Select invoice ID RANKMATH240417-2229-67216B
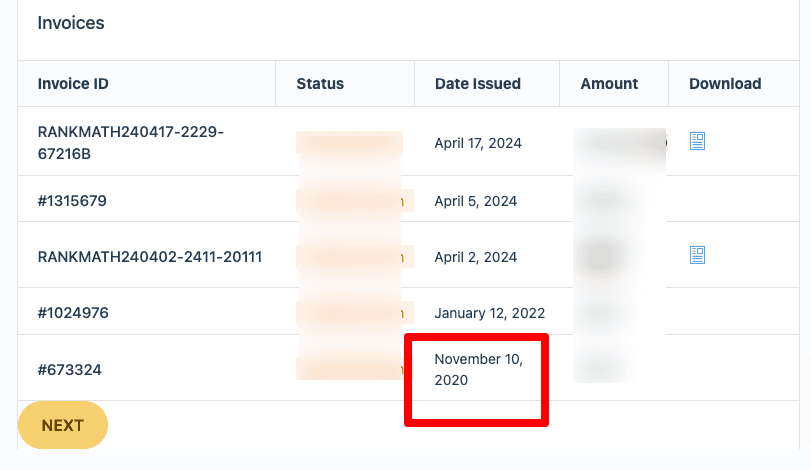Image resolution: width=811 pixels, height=470 pixels. pos(130,143)
